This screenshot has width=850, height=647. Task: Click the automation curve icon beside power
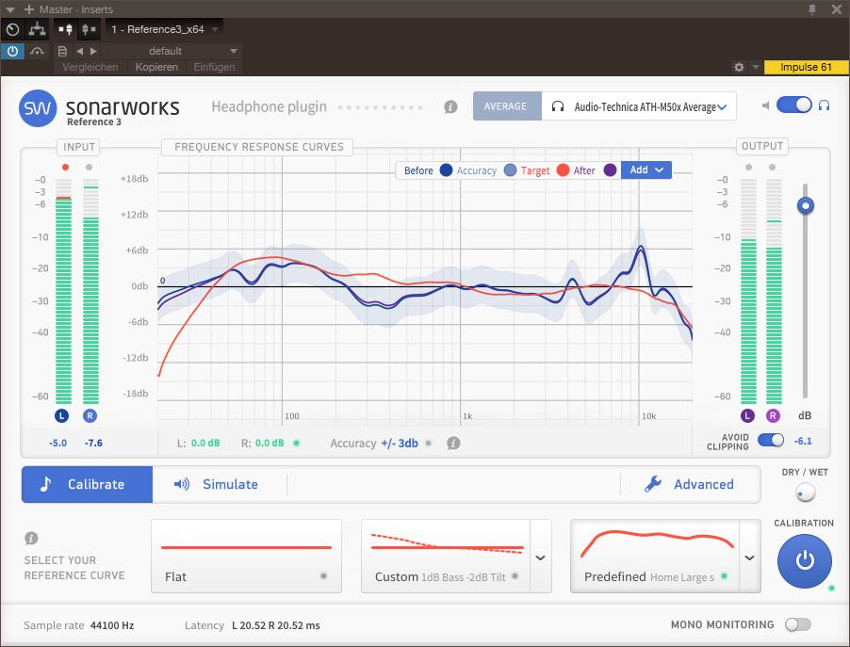[x=37, y=51]
